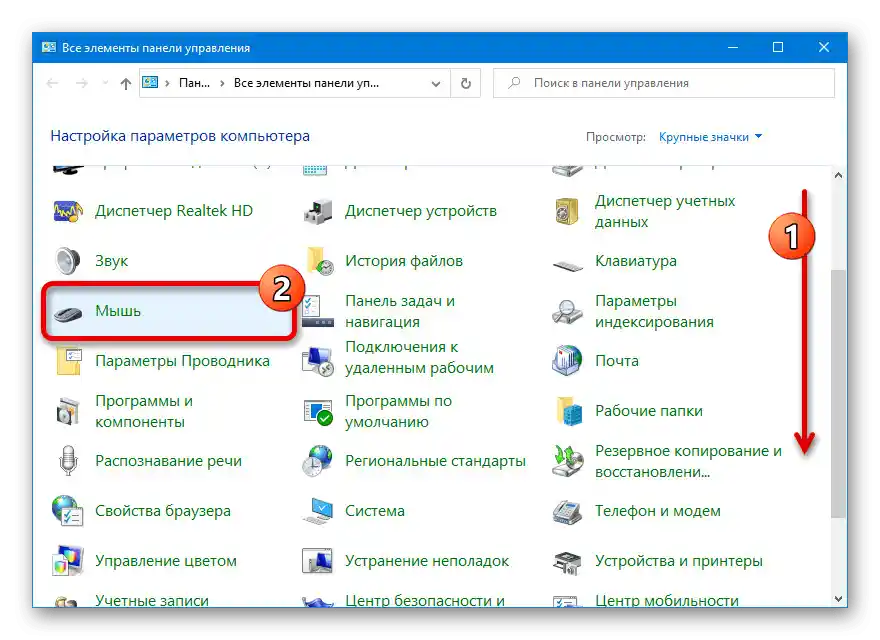Maximize the Control Panel window
880x640 pixels.
(778, 47)
